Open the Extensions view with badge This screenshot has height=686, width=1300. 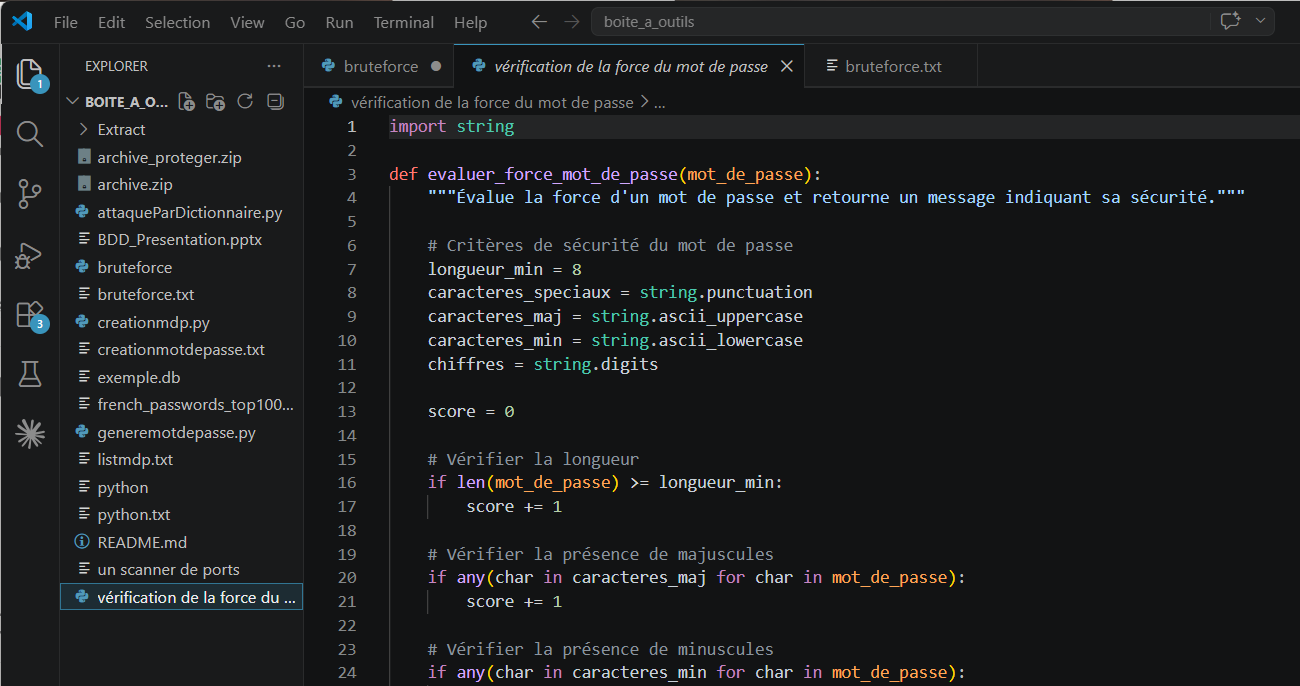30,315
